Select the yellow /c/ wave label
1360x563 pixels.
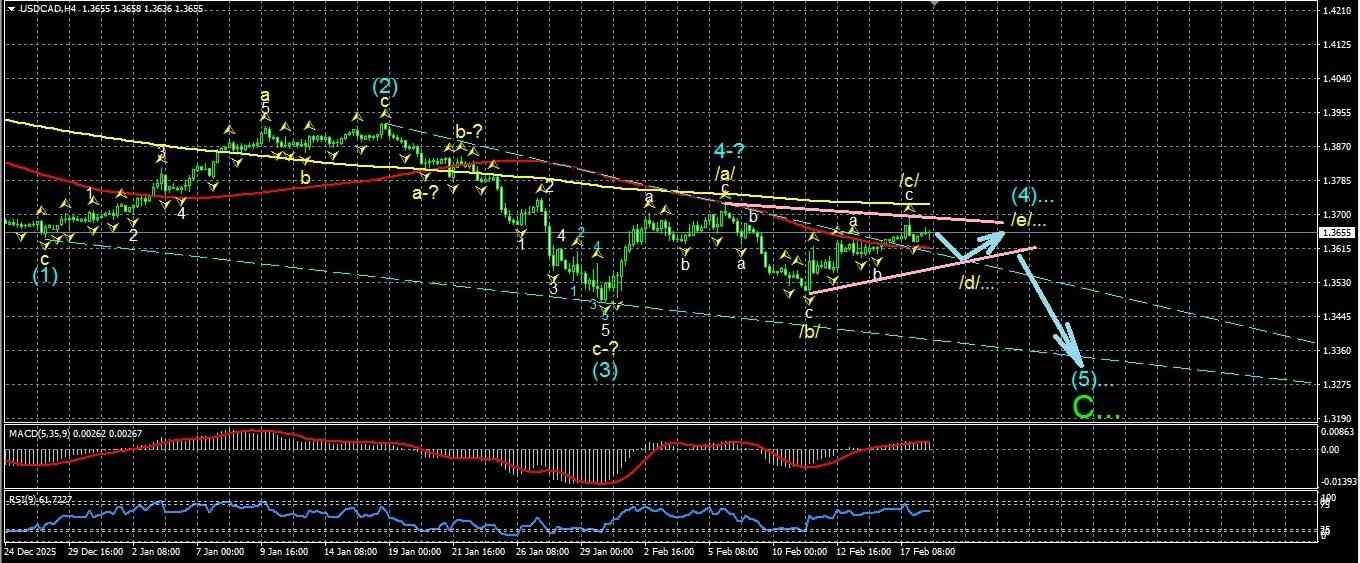pos(909,180)
